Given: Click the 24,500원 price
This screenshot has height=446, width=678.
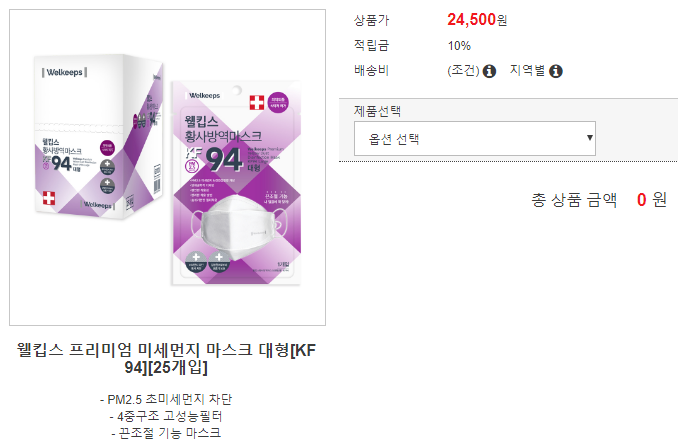Looking at the screenshot, I should tap(477, 19).
